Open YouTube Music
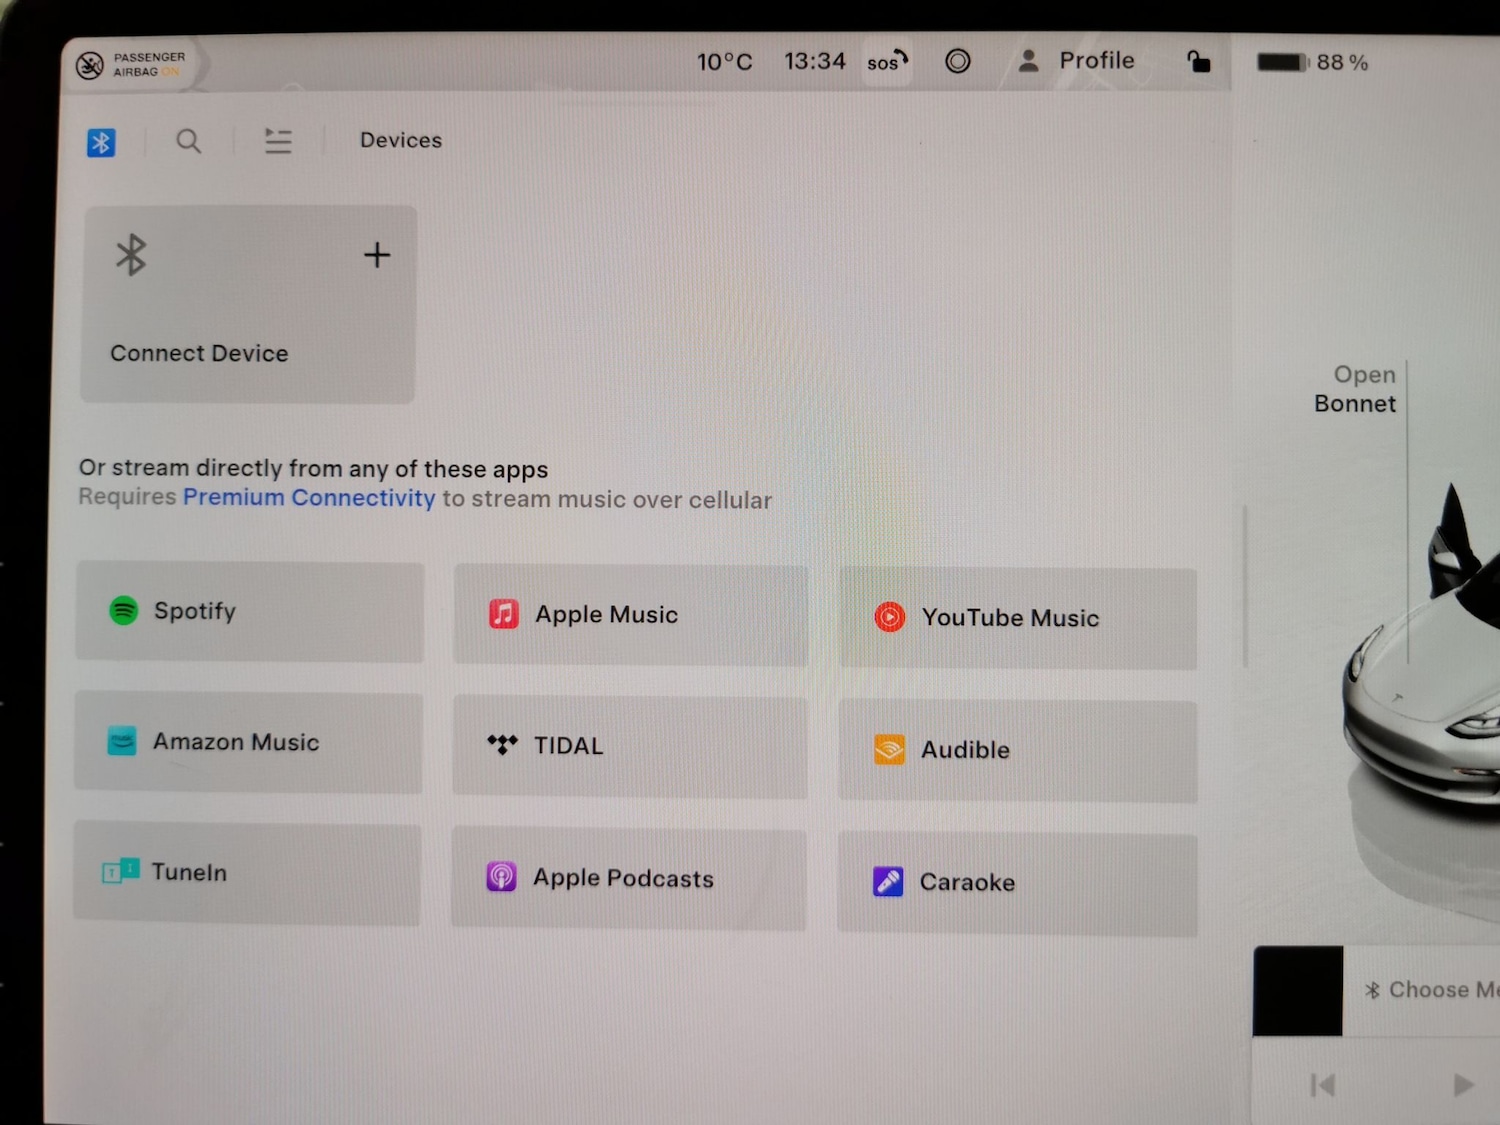 point(1017,618)
